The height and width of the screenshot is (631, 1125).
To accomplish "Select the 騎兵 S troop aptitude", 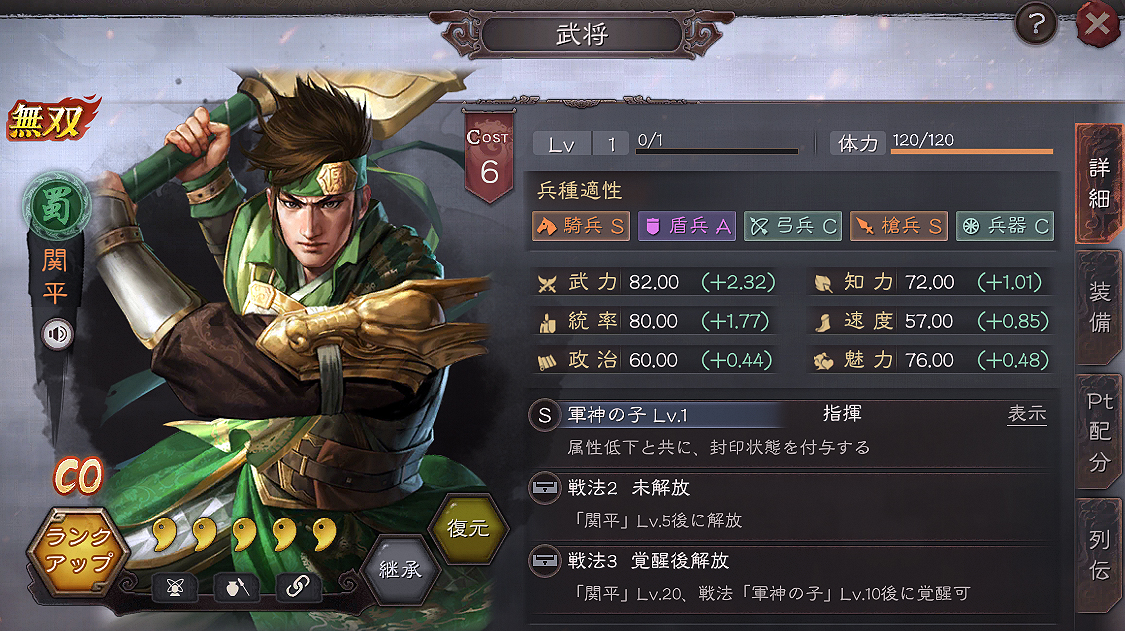I will pos(580,226).
